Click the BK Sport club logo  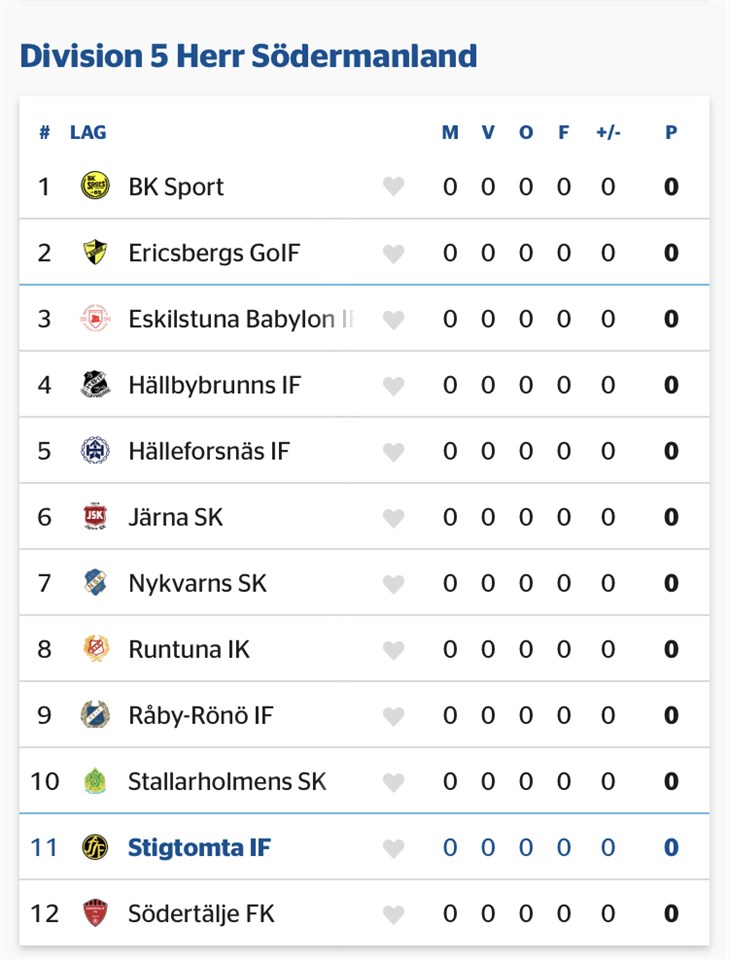pos(95,186)
